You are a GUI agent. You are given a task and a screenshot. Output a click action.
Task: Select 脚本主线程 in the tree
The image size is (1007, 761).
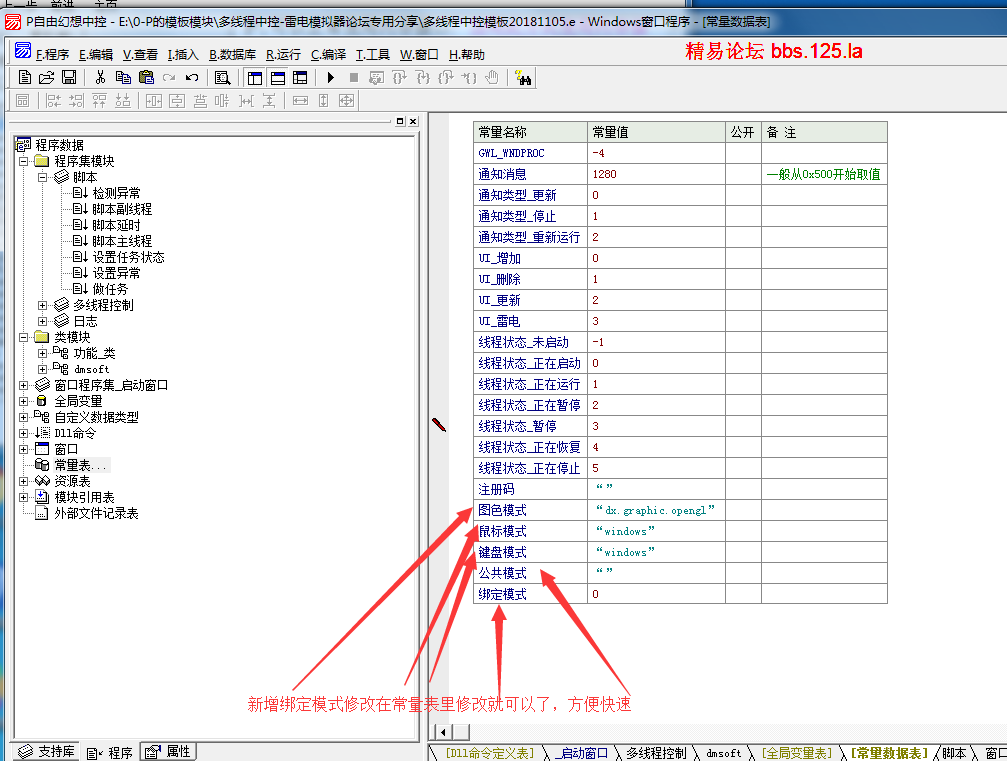tap(122, 241)
